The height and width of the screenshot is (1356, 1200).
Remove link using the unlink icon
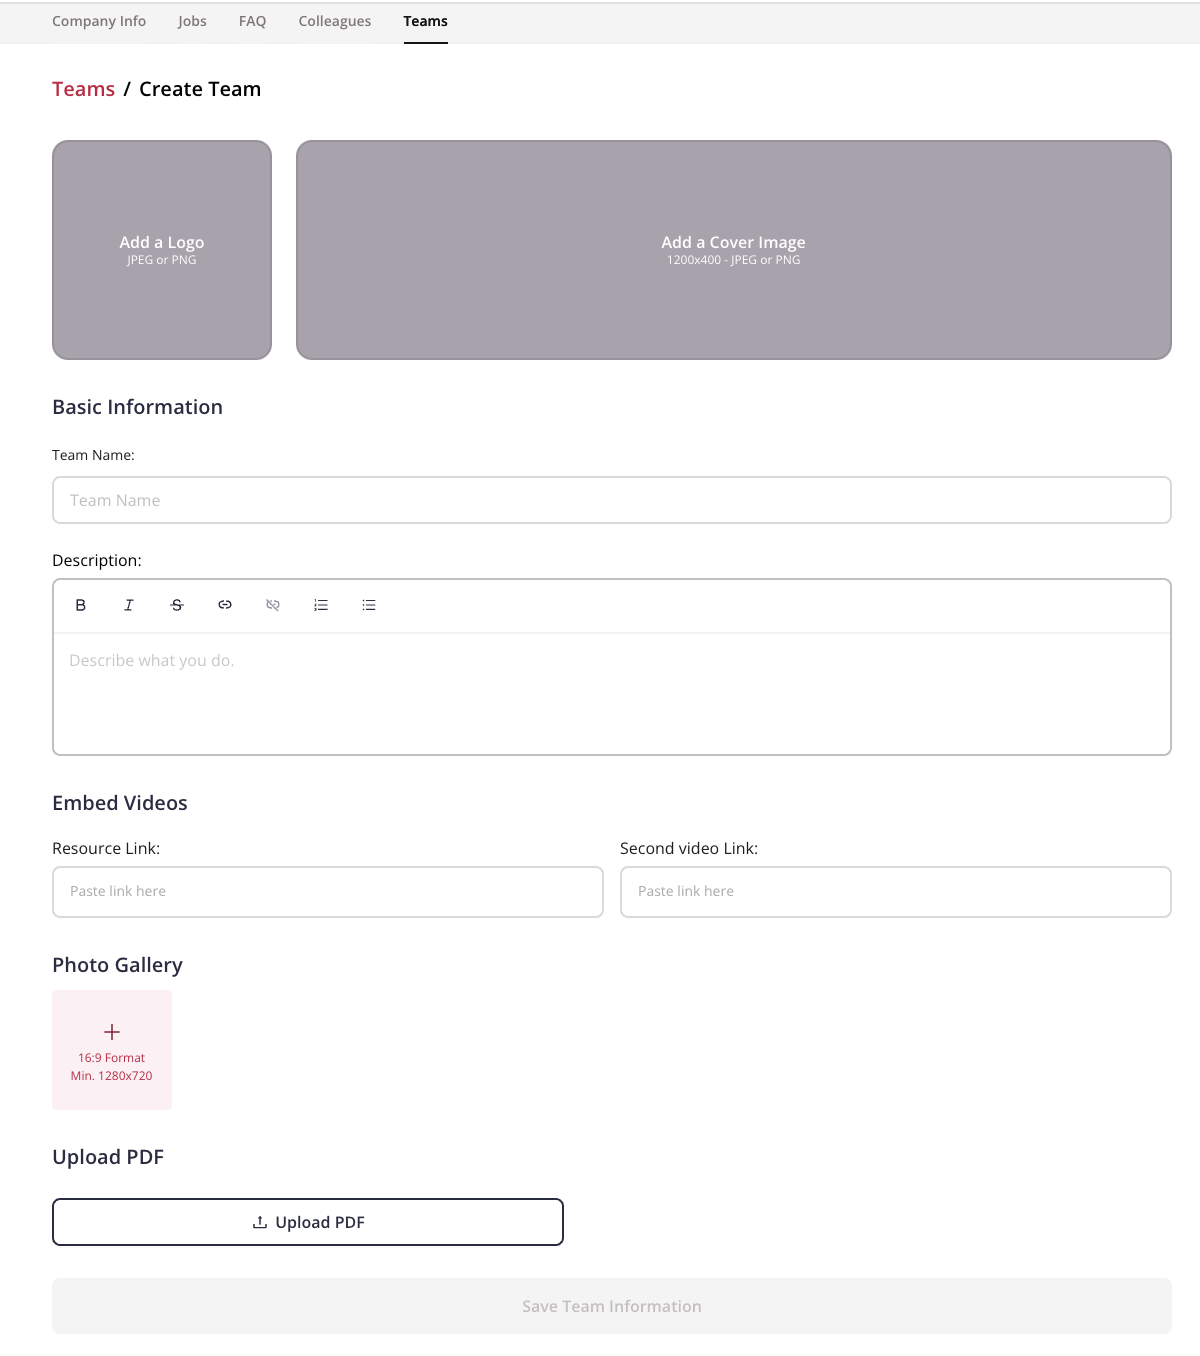[273, 605]
